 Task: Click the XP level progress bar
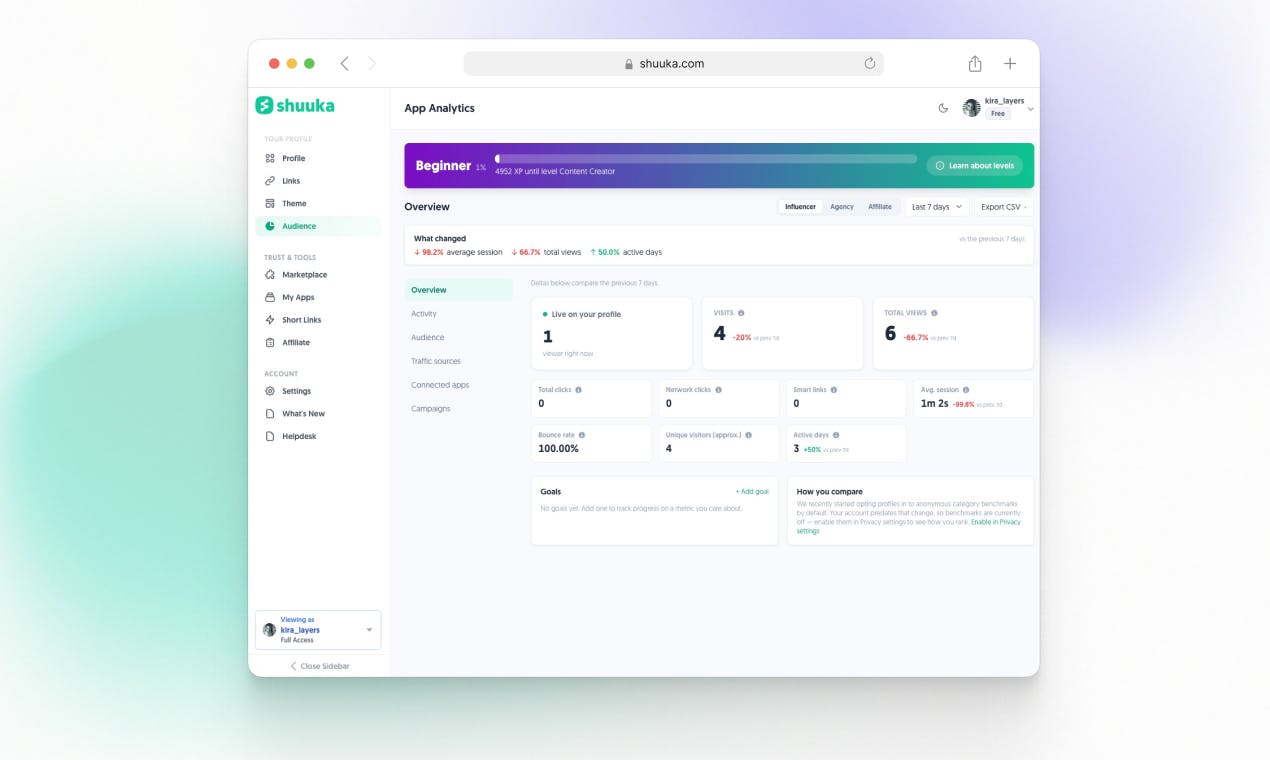pyautogui.click(x=706, y=159)
